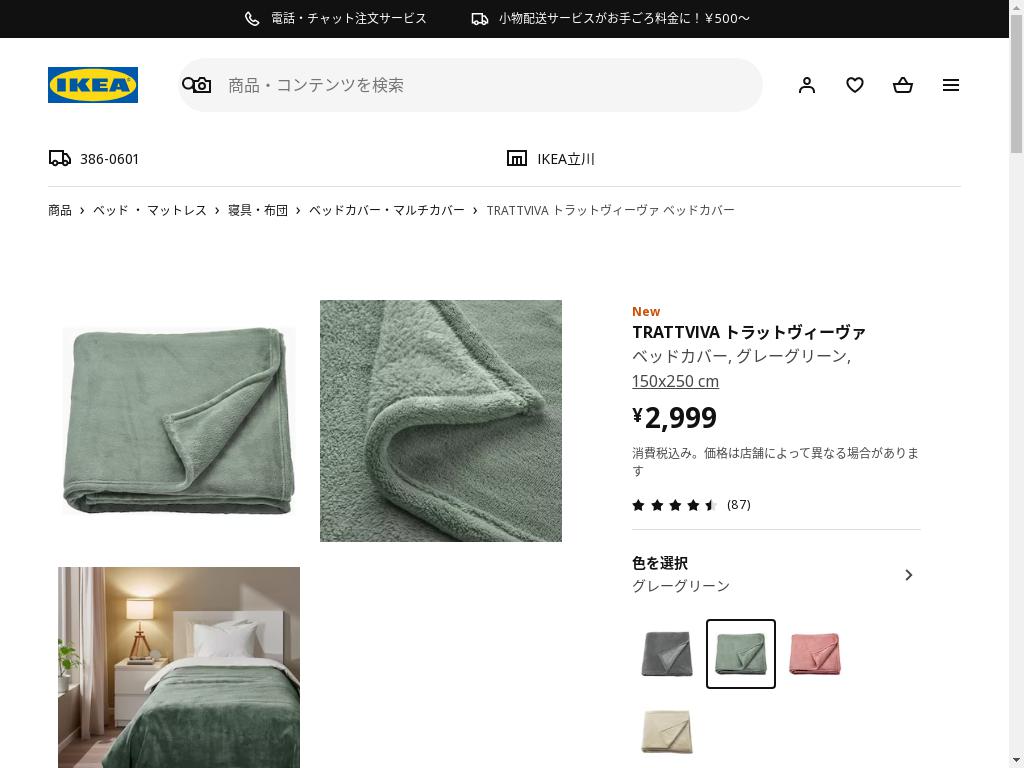The height and width of the screenshot is (768, 1024).
Task: Click the TRATTVIVA トラットヴィーヴァ product title
Action: pos(749,332)
